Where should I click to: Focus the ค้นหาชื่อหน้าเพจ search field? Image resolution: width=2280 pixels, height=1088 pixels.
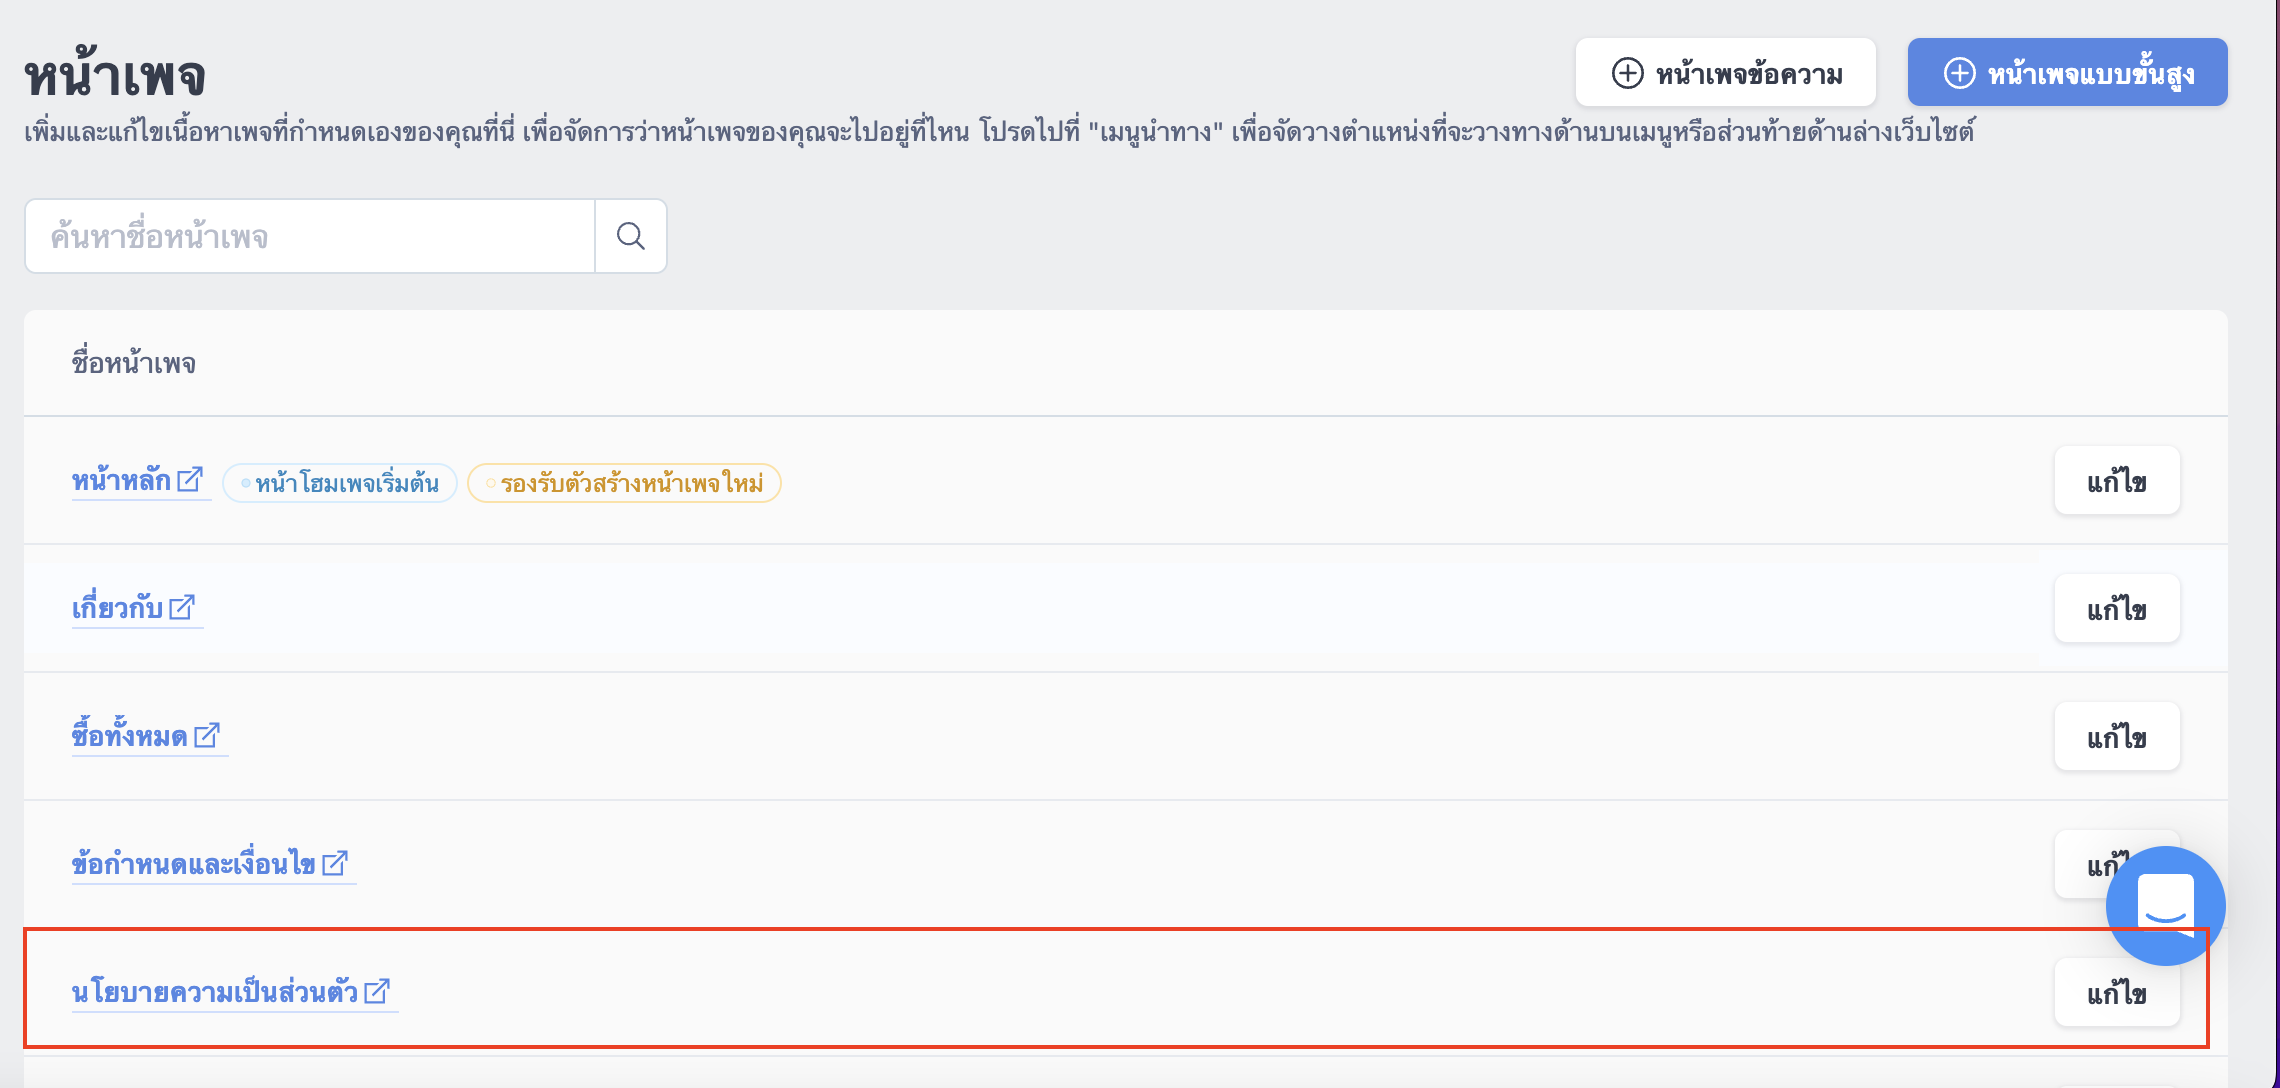[310, 236]
